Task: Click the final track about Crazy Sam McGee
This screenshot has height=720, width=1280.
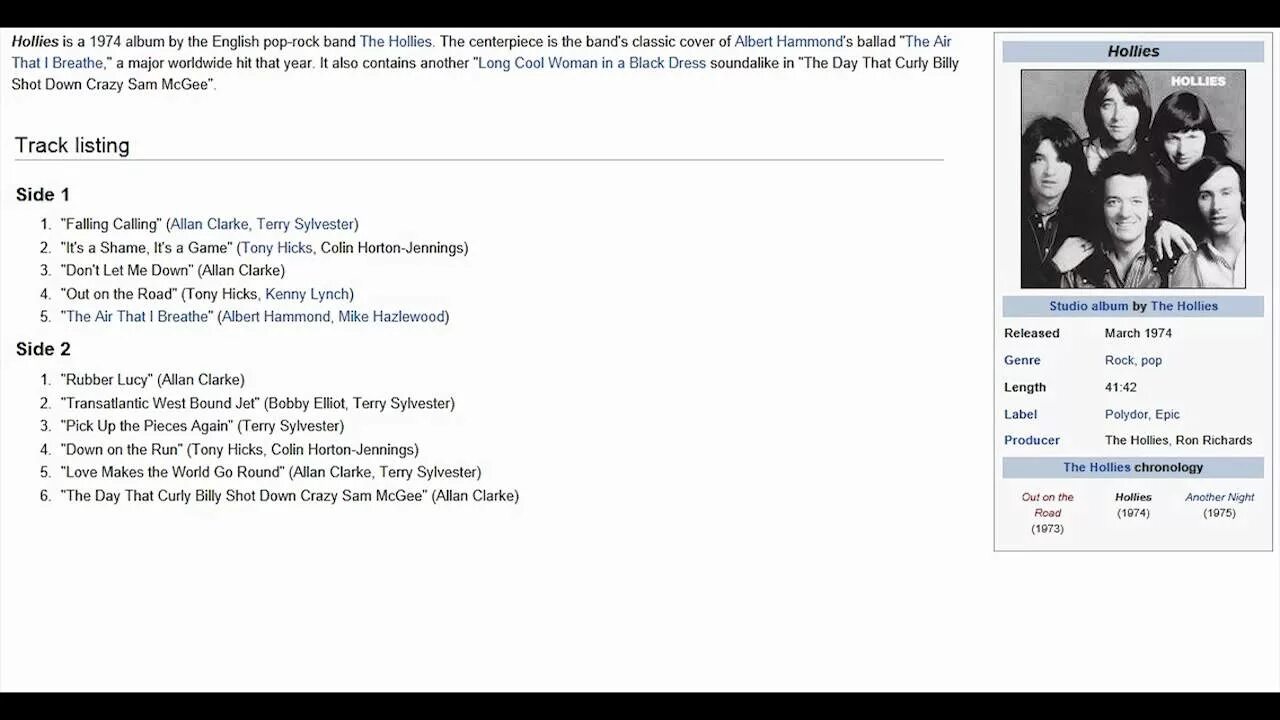Action: coord(244,496)
